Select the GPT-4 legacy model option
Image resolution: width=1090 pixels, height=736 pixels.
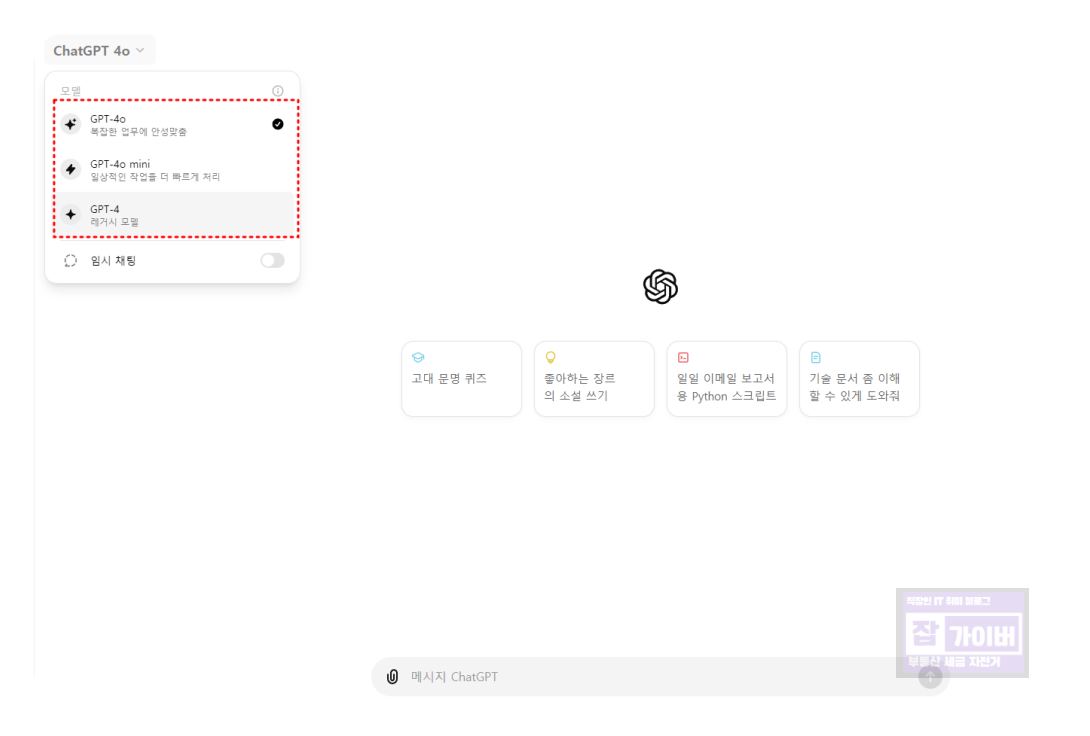[x=175, y=215]
